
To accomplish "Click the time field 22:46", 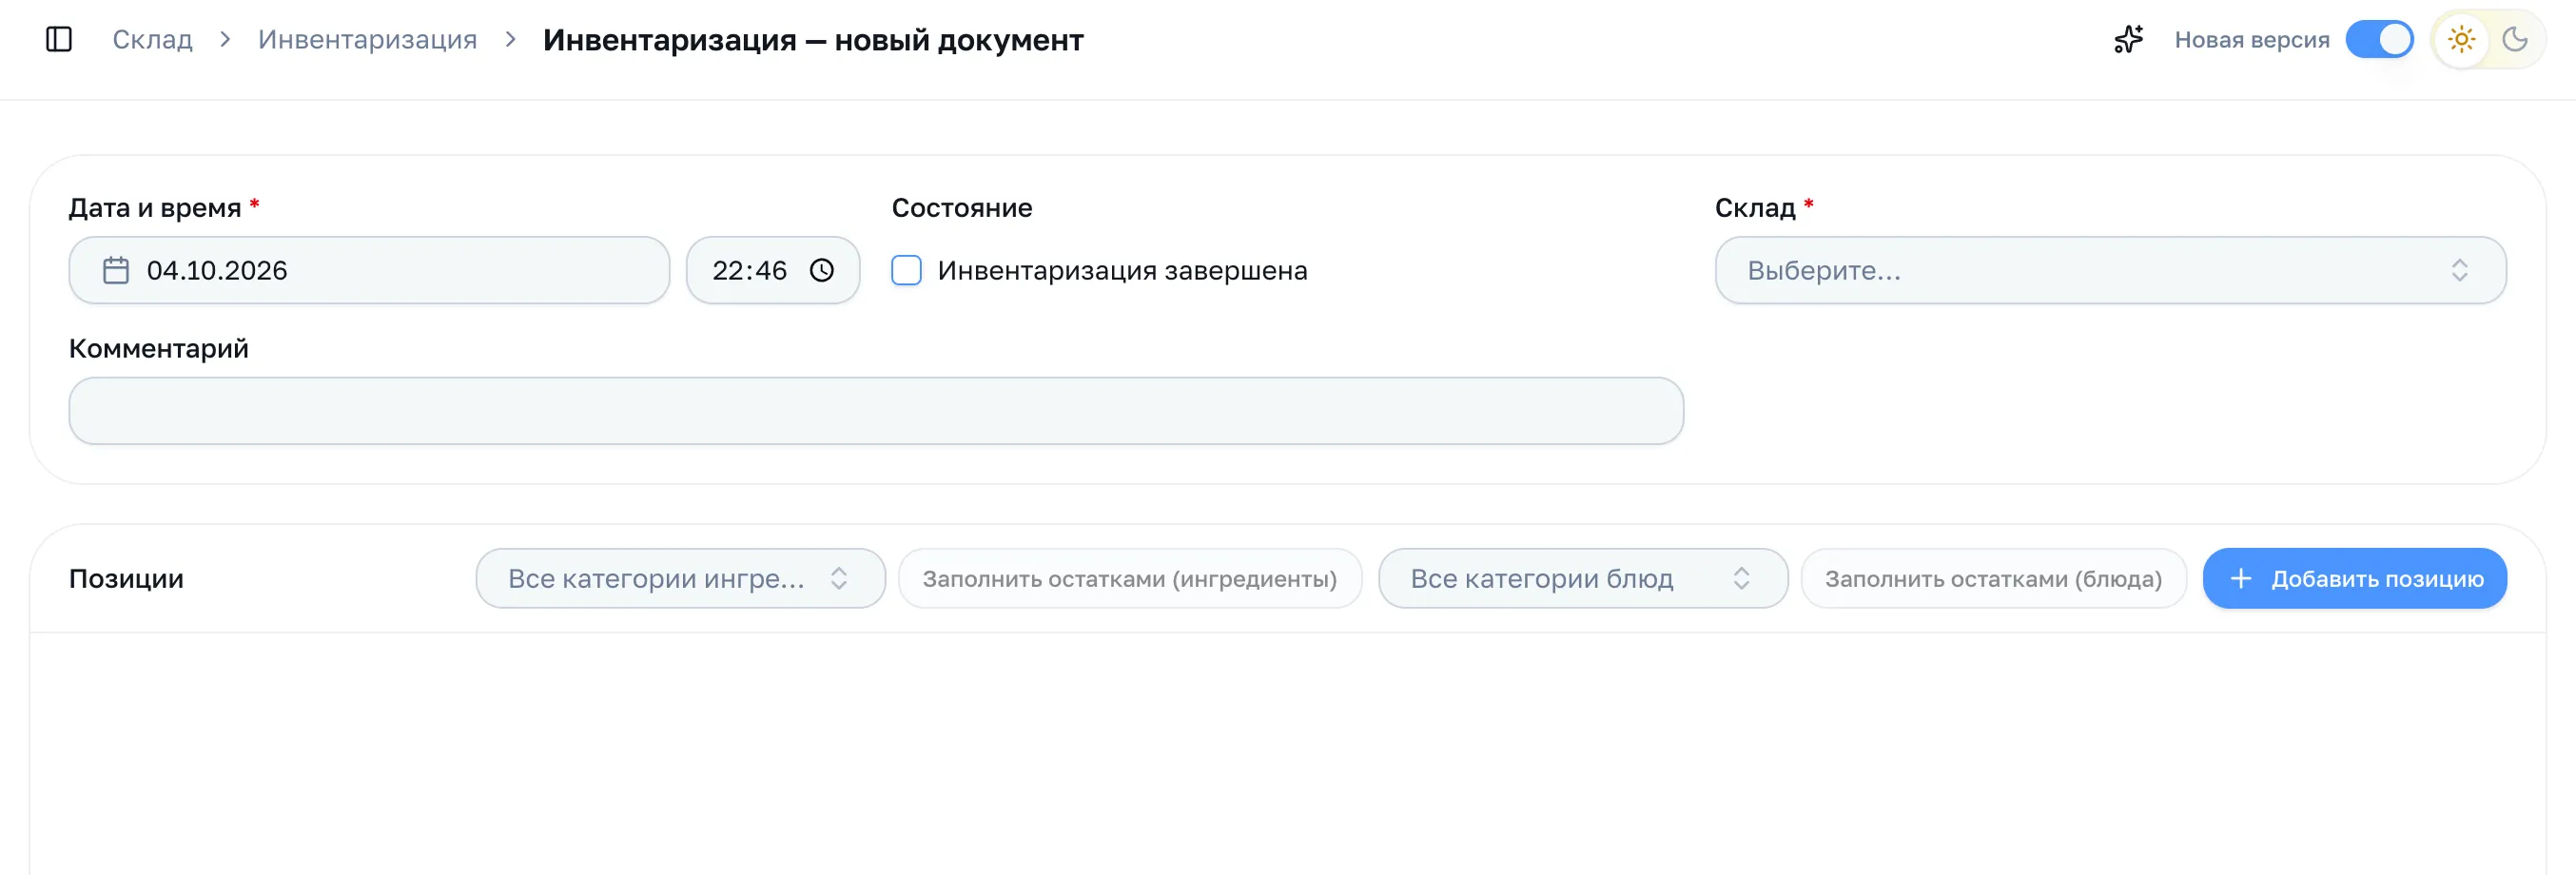I will 773,271.
